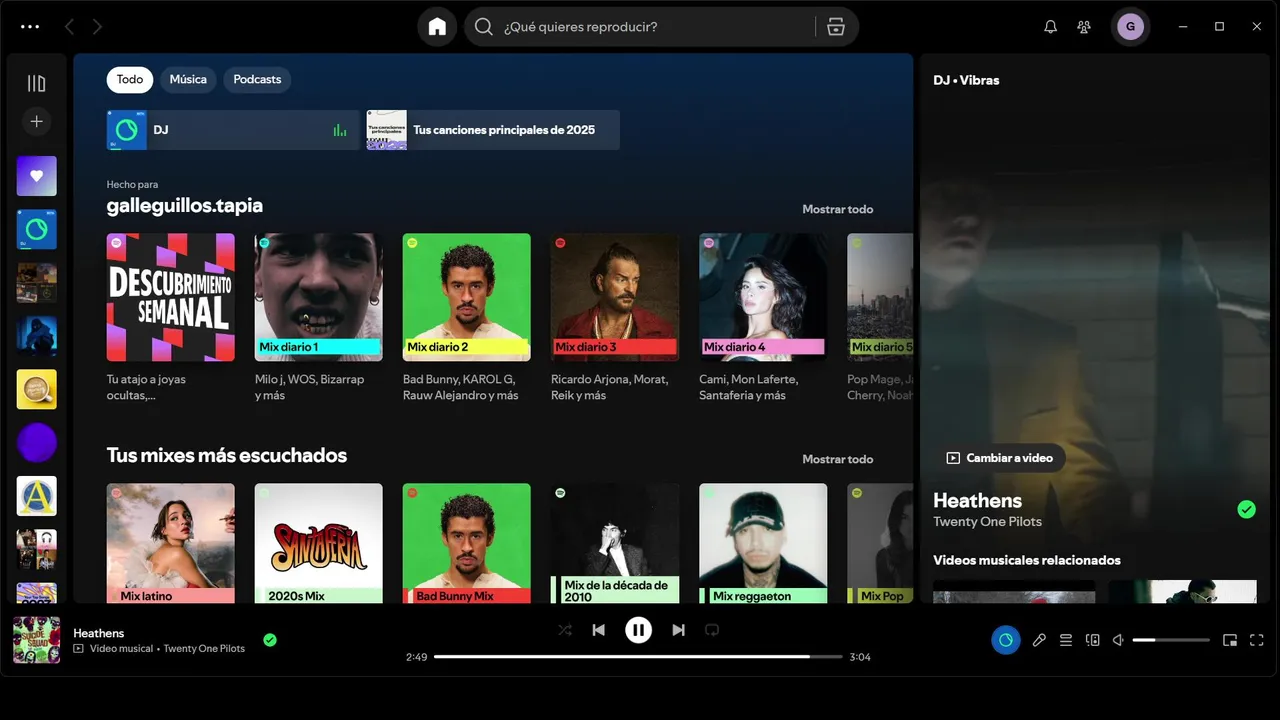This screenshot has width=1280, height=720.
Task: Open the profile avatar G
Action: [x=1130, y=27]
